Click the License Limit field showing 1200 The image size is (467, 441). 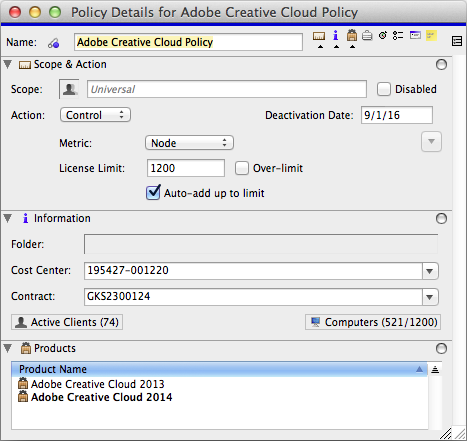tap(186, 168)
